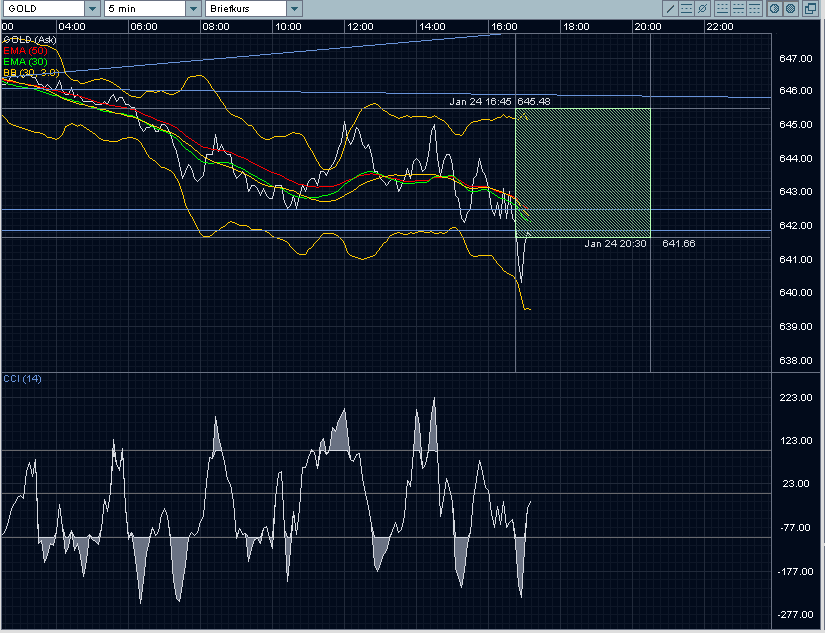Click the Jan 24 16:45 marker label
The height and width of the screenshot is (633, 825).
coord(480,101)
